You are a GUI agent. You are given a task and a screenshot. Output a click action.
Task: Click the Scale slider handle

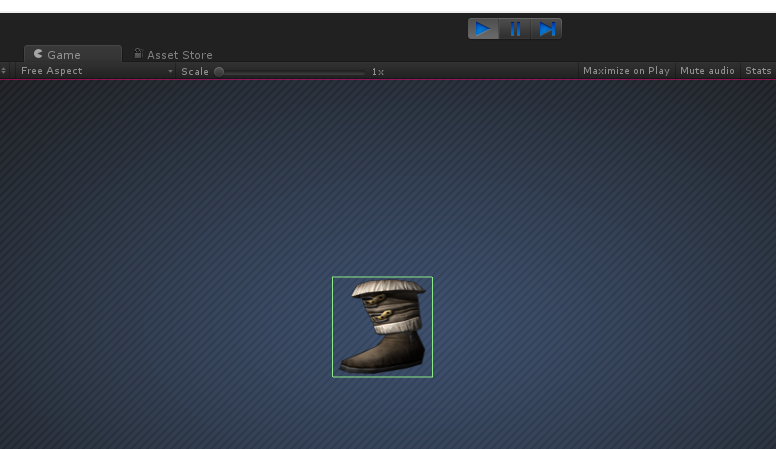[219, 72]
